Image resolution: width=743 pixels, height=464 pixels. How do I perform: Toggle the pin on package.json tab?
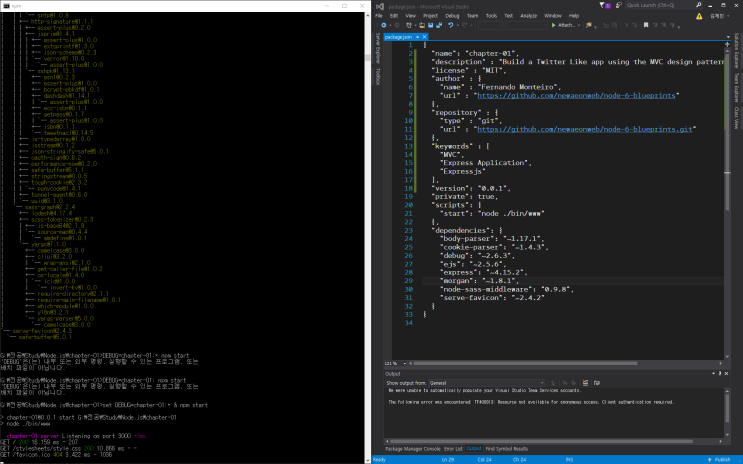pos(417,37)
